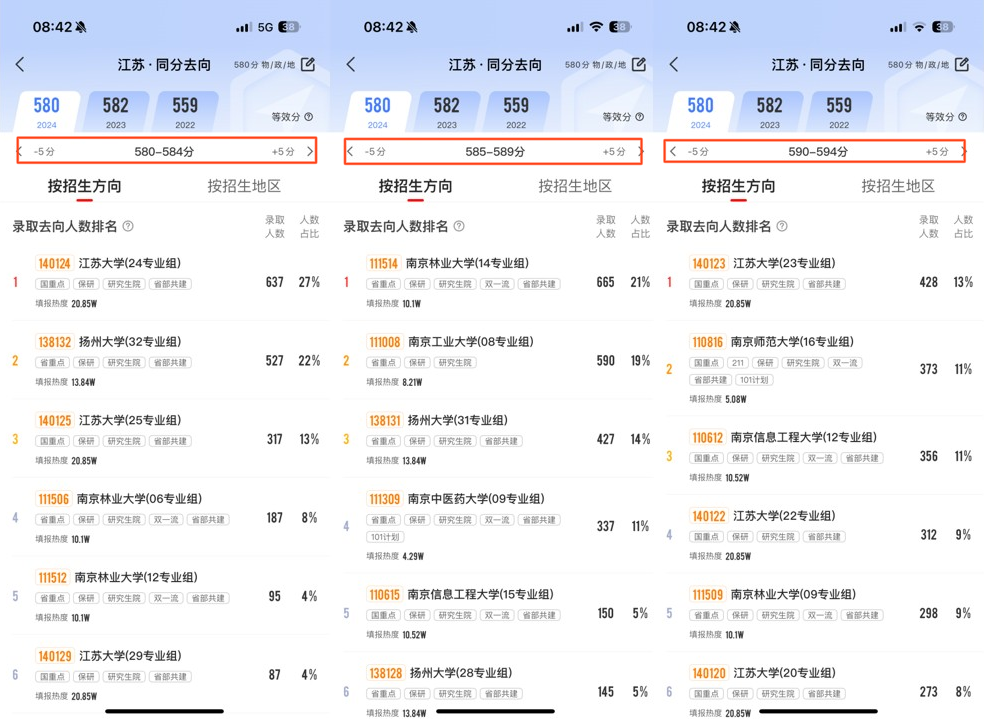Lower range with left chevron beside 580–584分
The width and height of the screenshot is (984, 719).
tap(20, 151)
